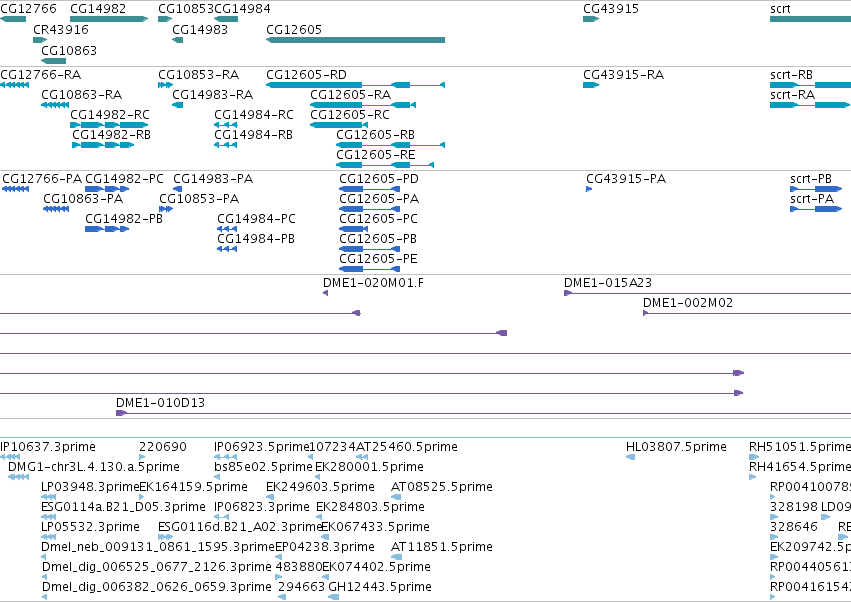Select the CG43915 gene label
This screenshot has width=851, height=602.
coord(611,9)
